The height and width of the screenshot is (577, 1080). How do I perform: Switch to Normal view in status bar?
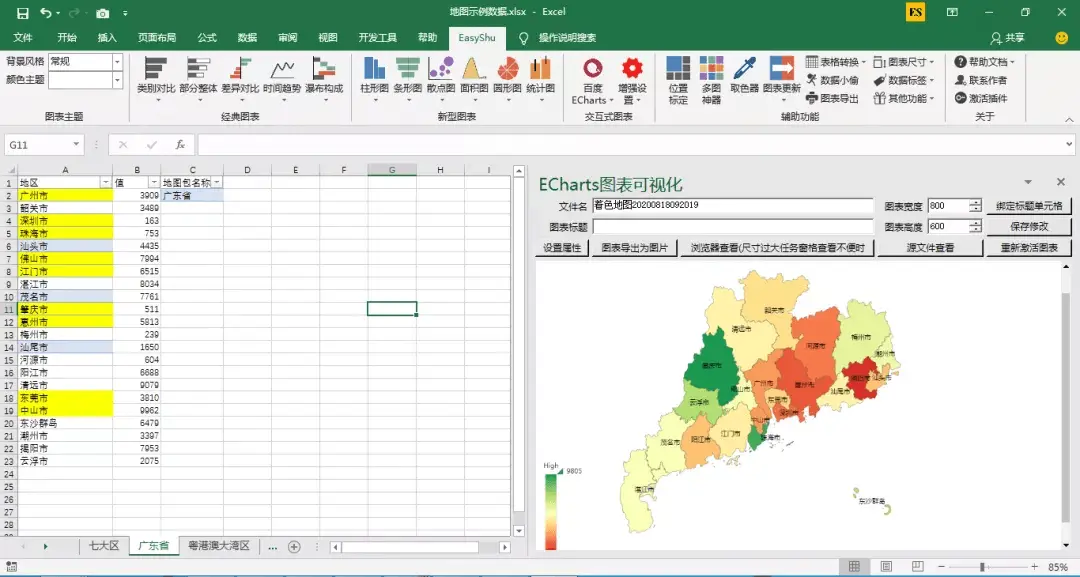(x=854, y=567)
